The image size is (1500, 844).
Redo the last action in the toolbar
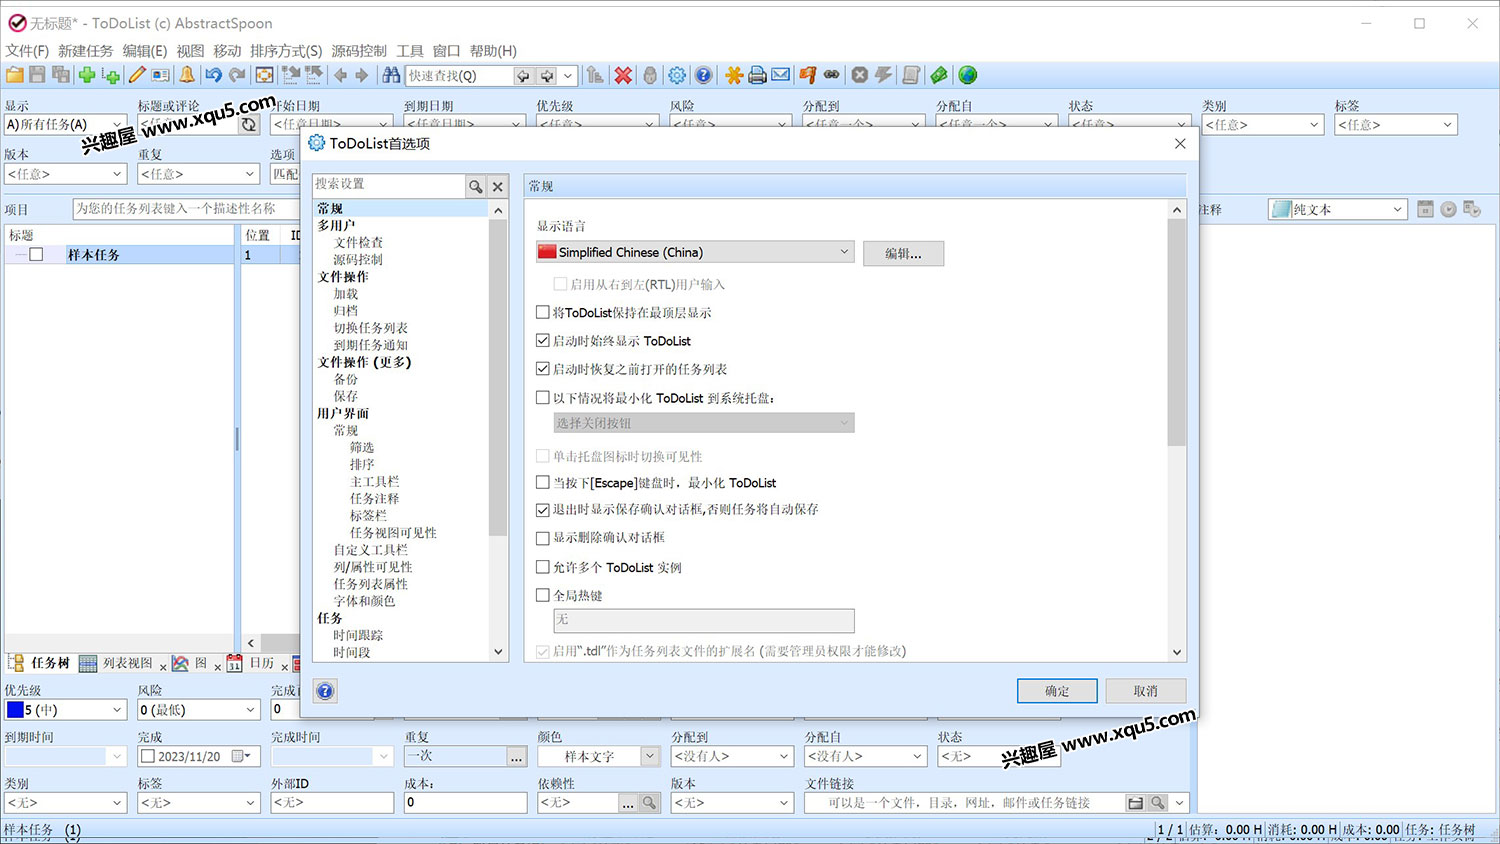coord(237,75)
